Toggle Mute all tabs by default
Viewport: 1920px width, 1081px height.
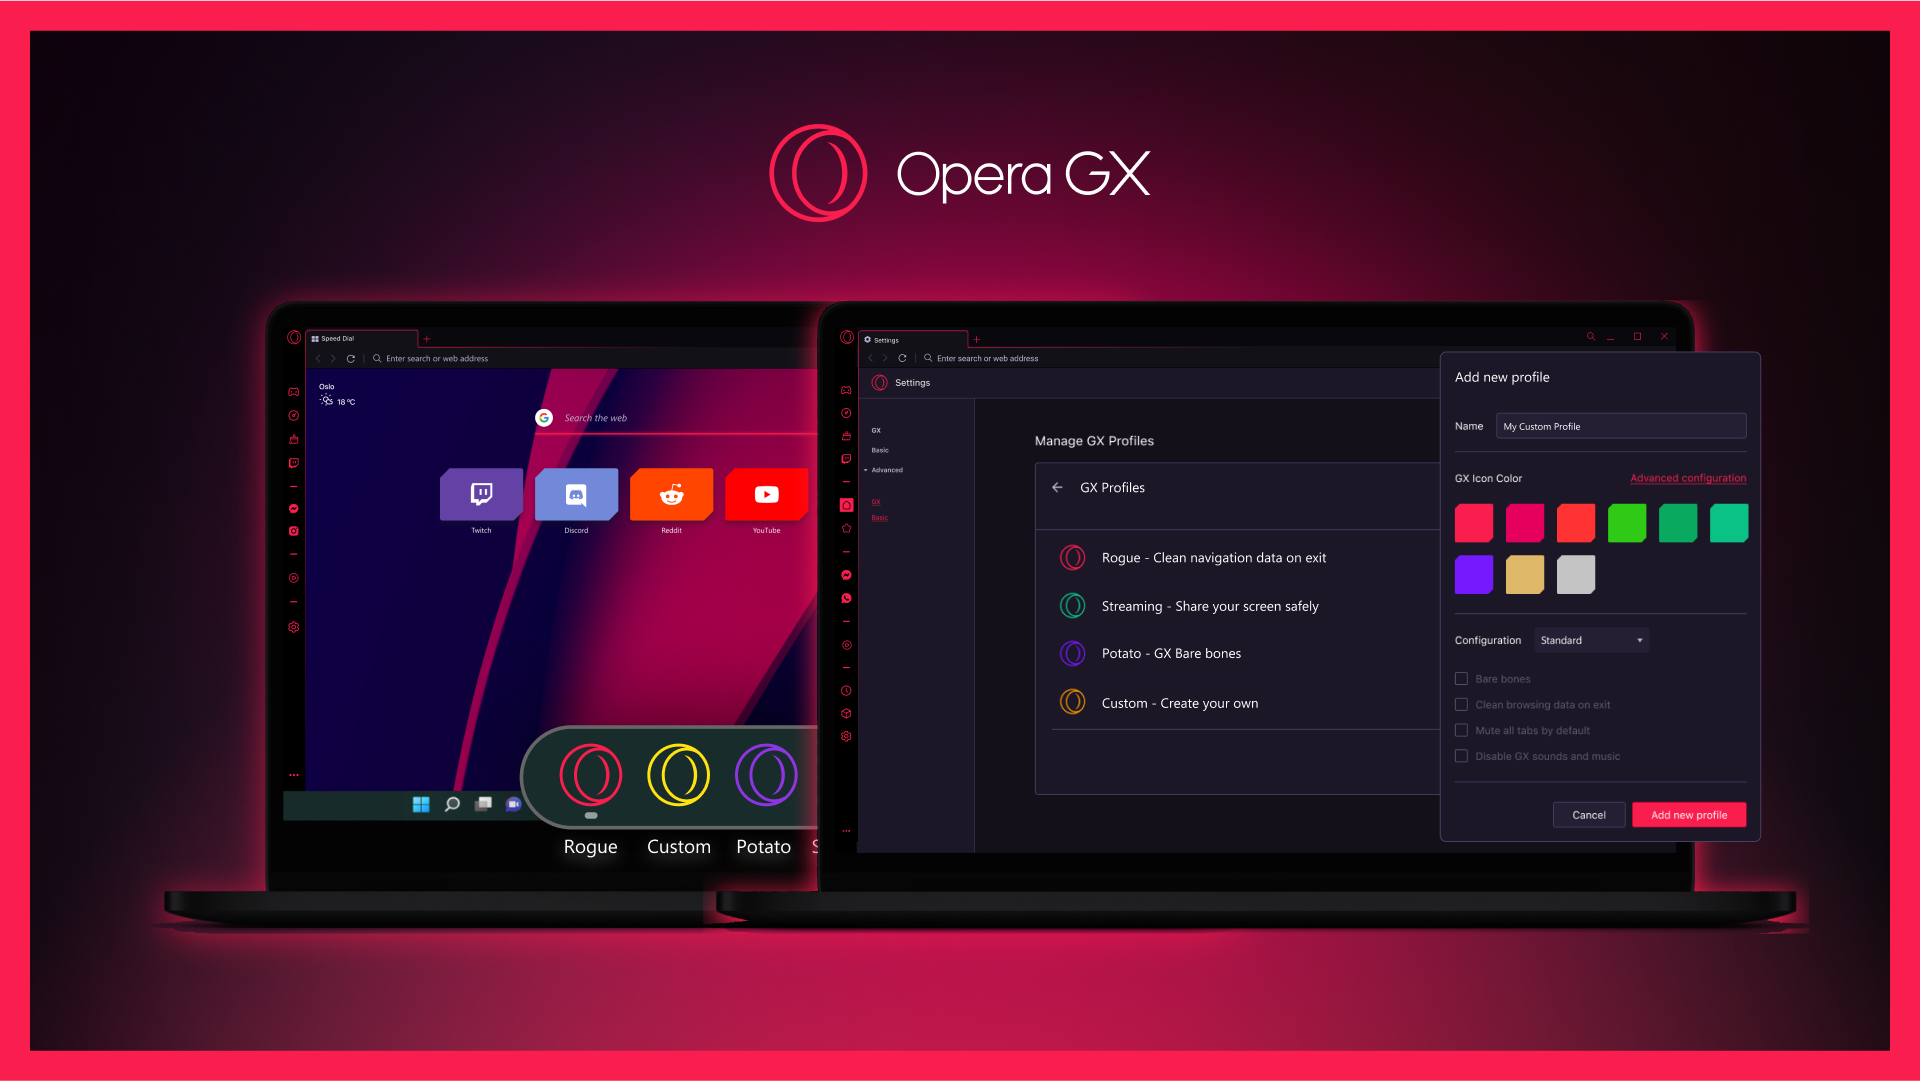(x=1461, y=730)
